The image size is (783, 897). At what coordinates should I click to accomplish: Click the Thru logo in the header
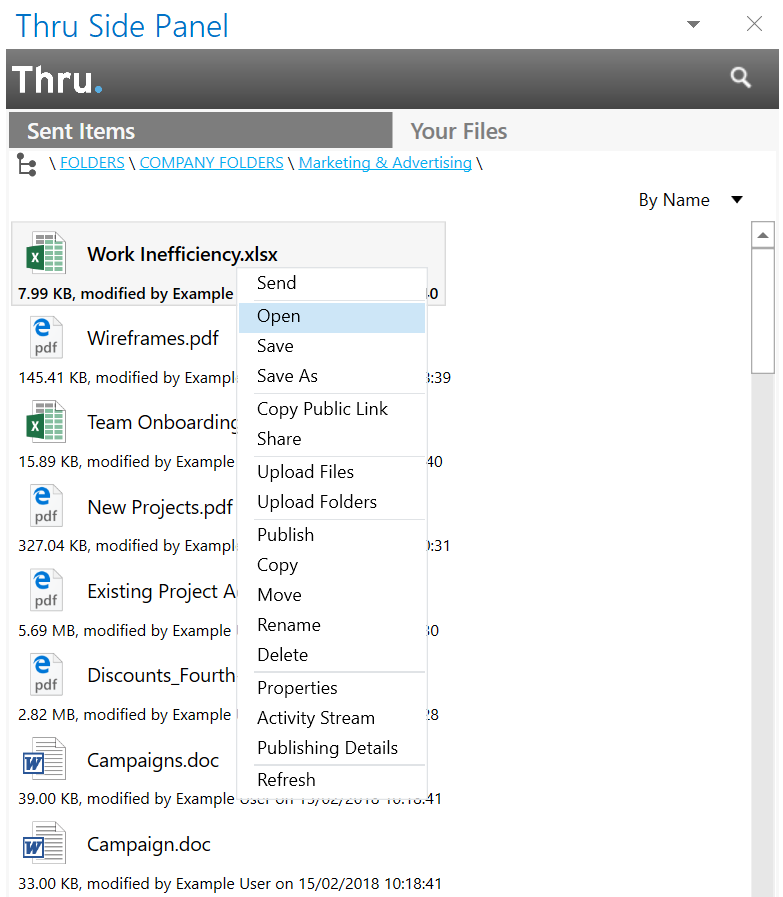(57, 80)
